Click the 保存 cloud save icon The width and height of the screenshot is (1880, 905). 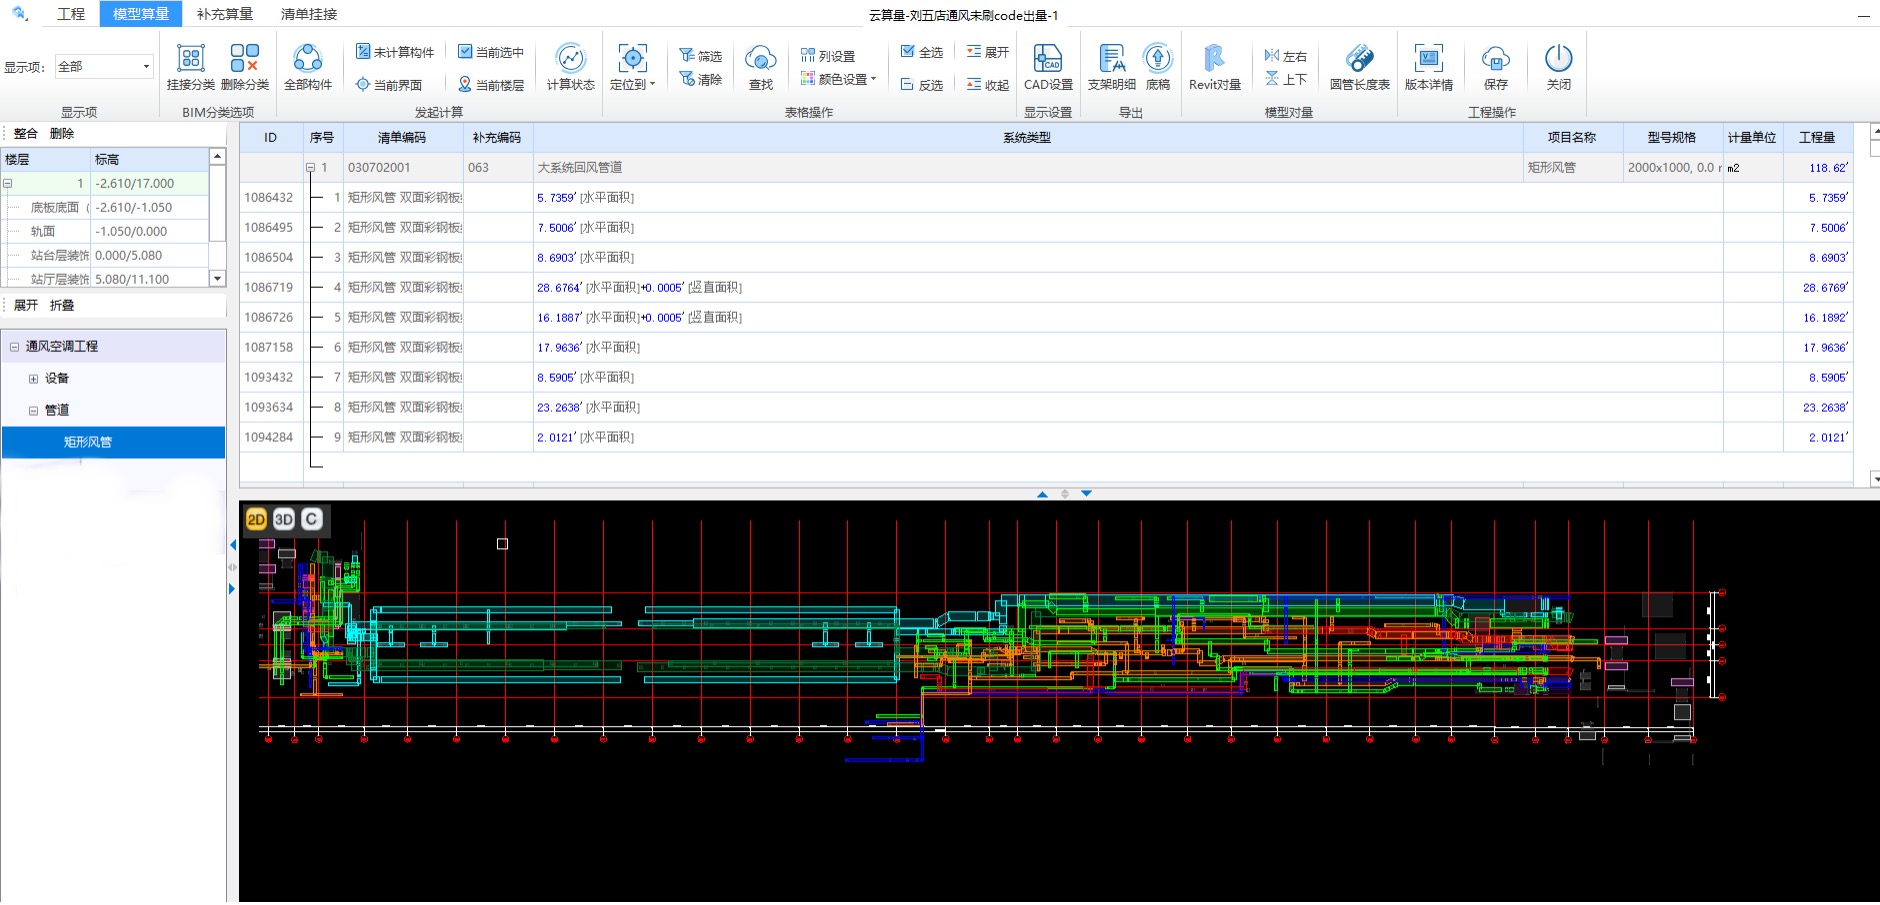(1495, 66)
